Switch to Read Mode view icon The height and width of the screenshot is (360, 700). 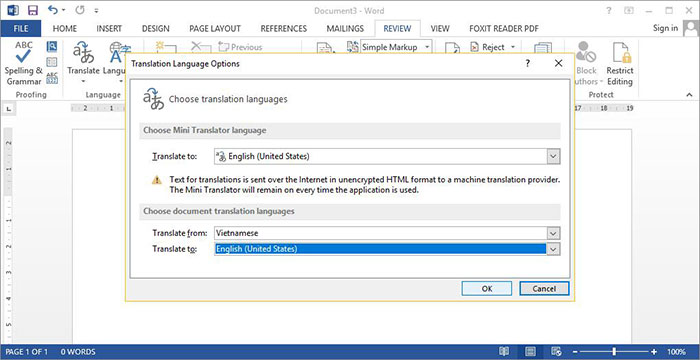click(504, 352)
